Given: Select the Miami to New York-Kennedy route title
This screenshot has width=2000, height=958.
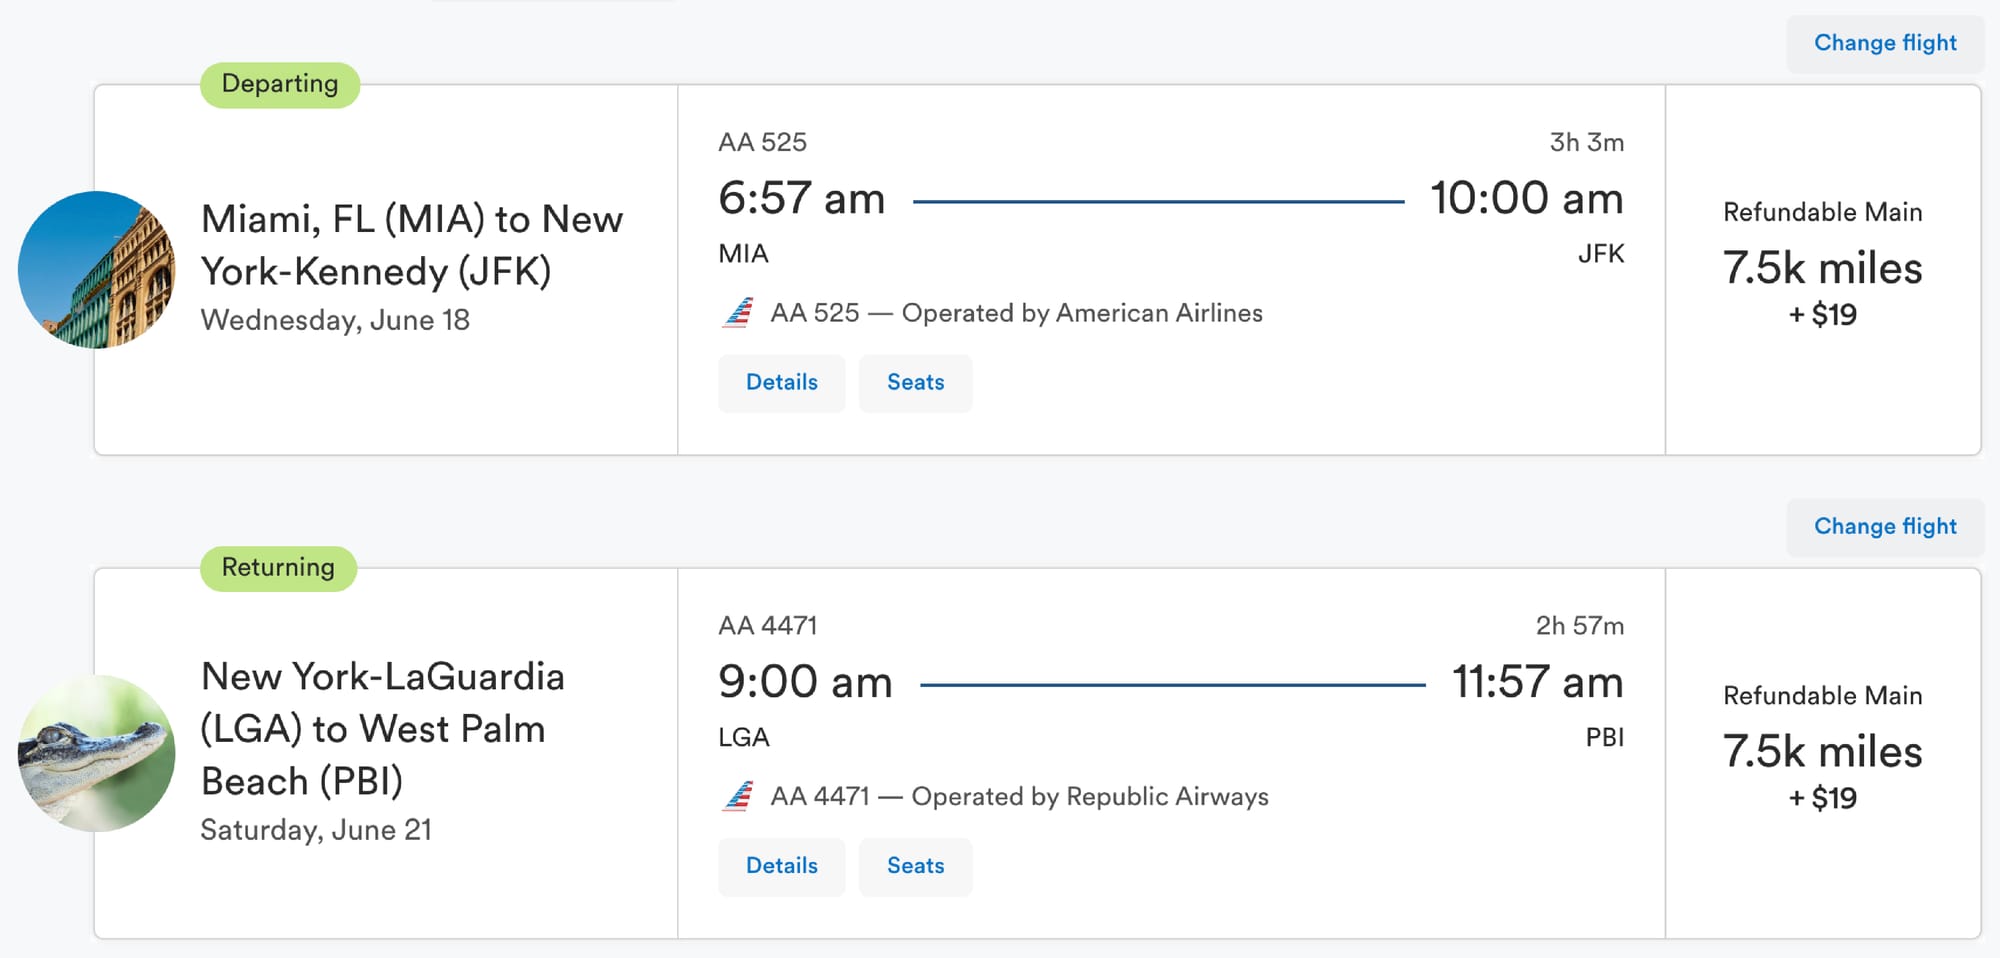Looking at the screenshot, I should tap(411, 245).
